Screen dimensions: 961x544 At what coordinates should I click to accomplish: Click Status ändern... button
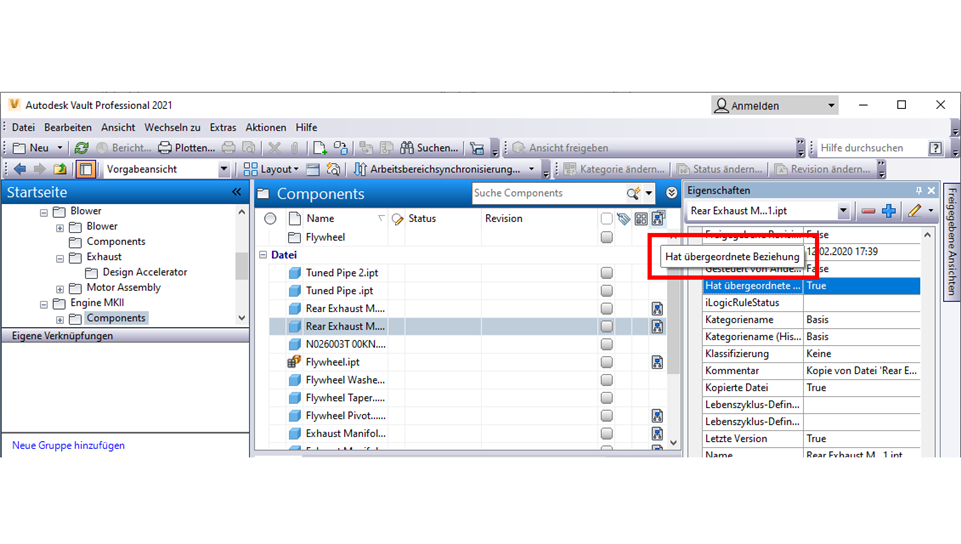click(x=721, y=169)
